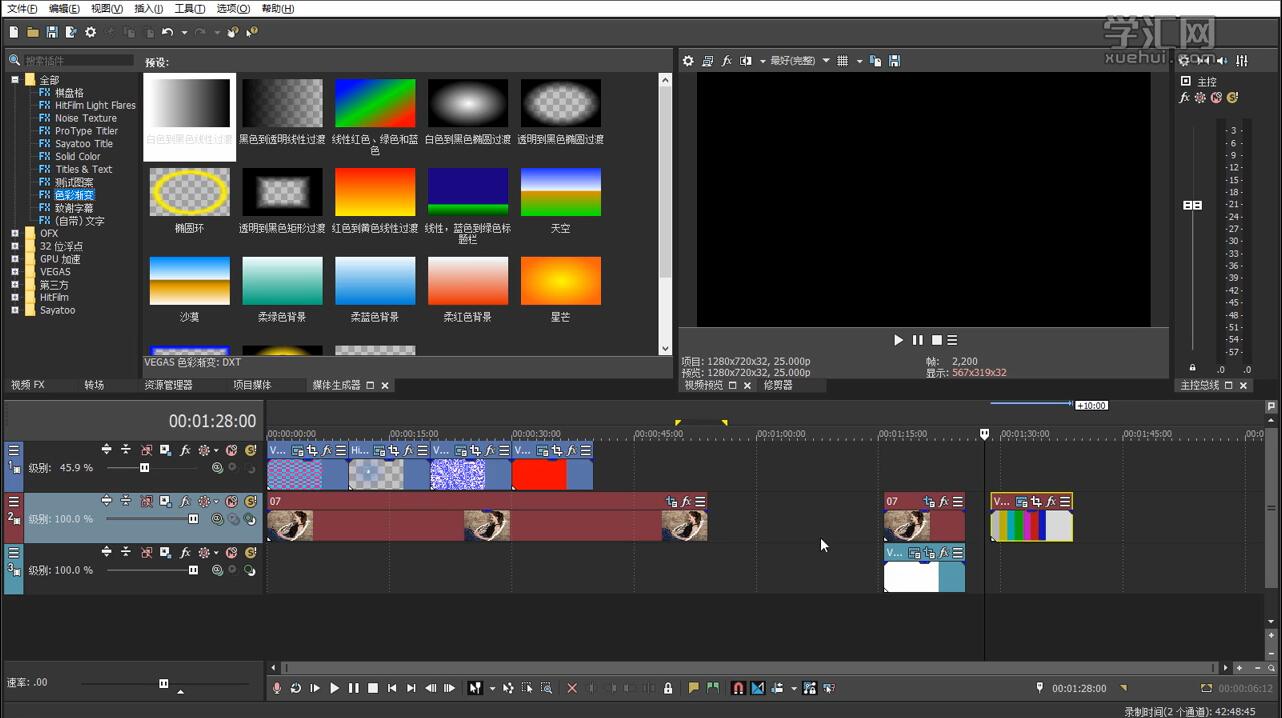Image resolution: width=1282 pixels, height=718 pixels.
Task: Collapse the 全部 plugin folder
Action: point(15,80)
